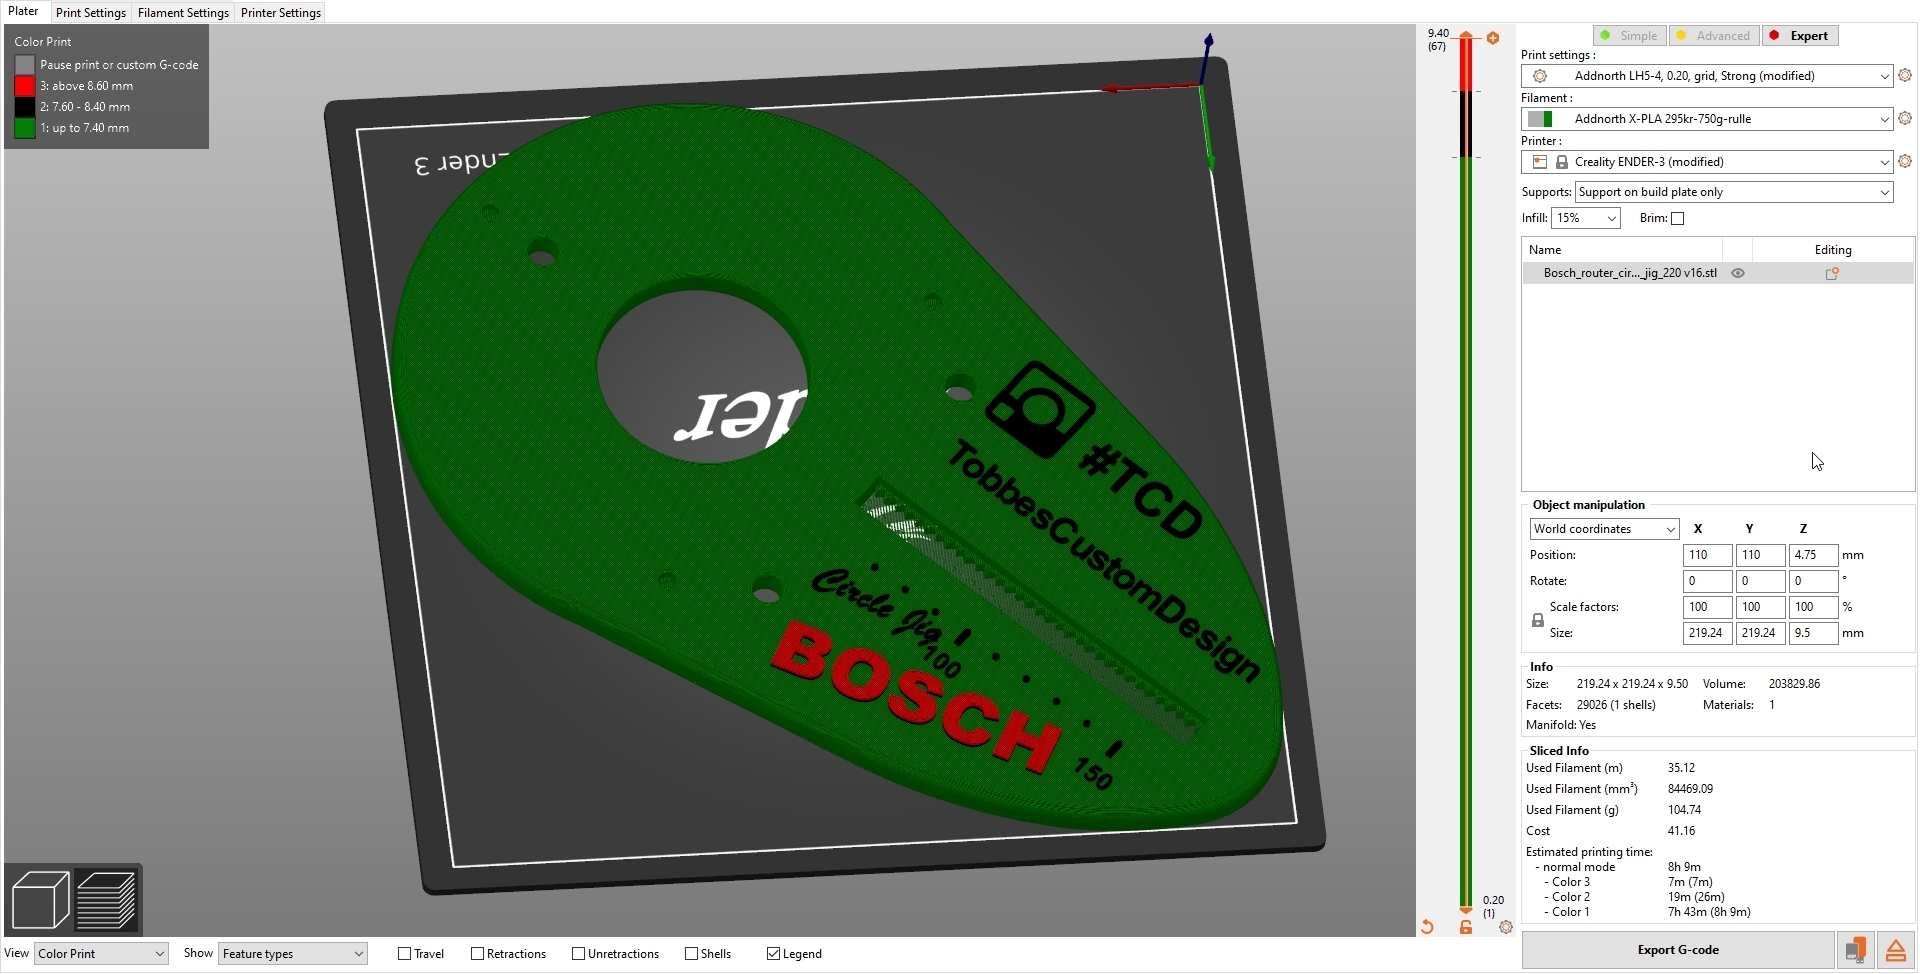Image resolution: width=1920 pixels, height=974 pixels.
Task: Click the Size Y input field
Action: 1760,633
